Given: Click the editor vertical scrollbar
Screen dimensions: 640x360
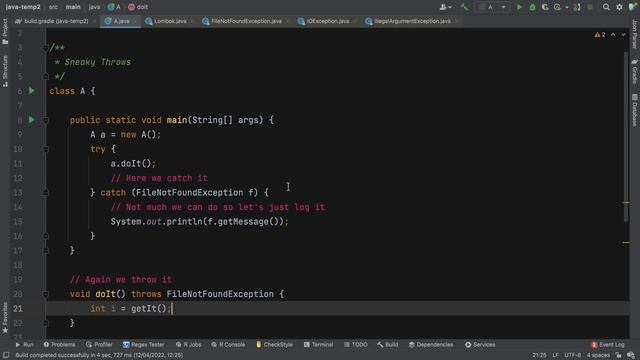Looking at the screenshot, I should pos(626,136).
